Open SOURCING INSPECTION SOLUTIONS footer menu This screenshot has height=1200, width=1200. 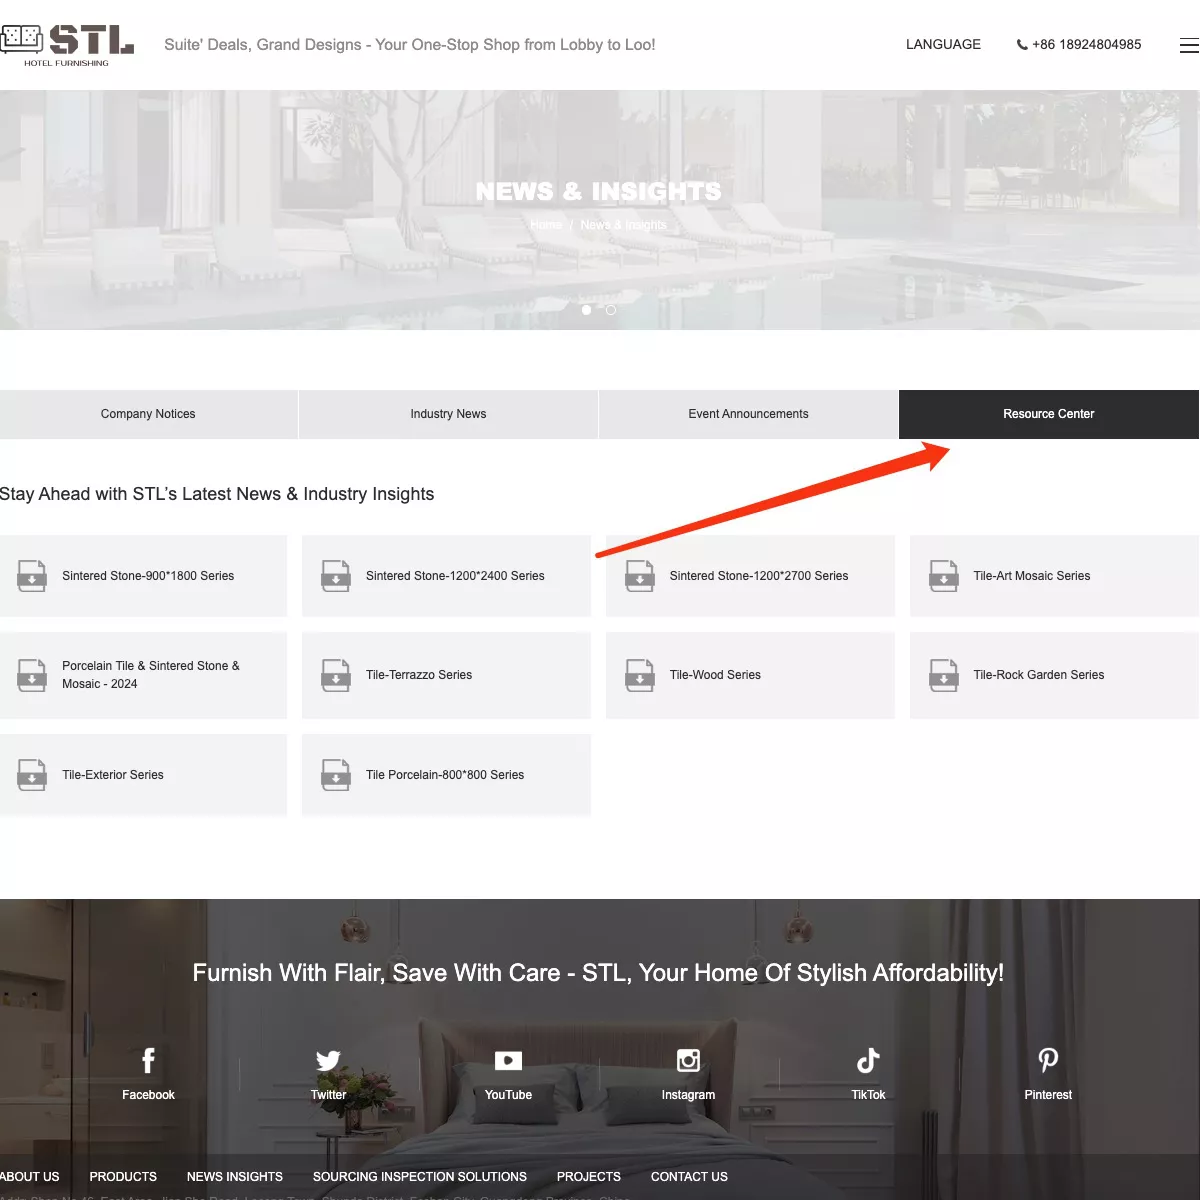pos(420,1177)
